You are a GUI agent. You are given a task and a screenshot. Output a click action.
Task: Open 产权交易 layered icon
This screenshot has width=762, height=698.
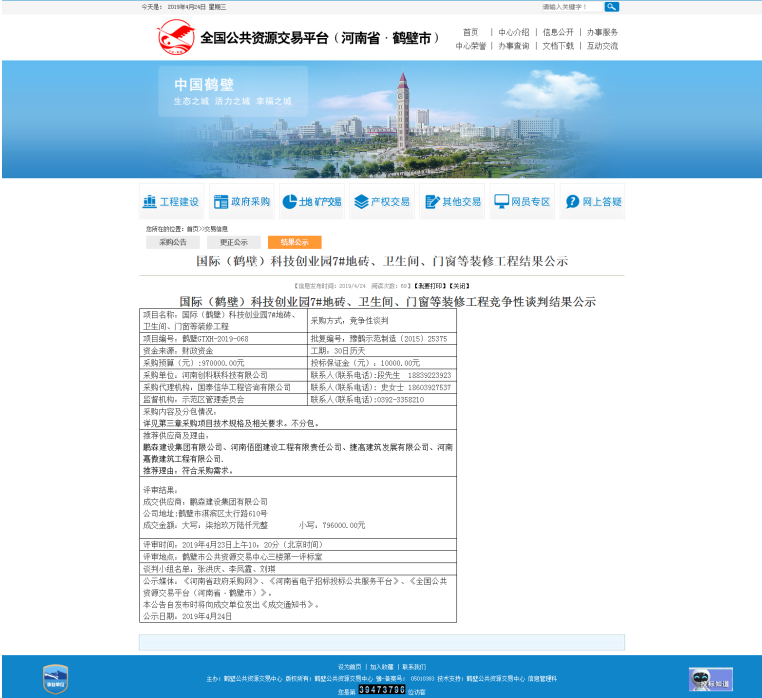click(361, 201)
